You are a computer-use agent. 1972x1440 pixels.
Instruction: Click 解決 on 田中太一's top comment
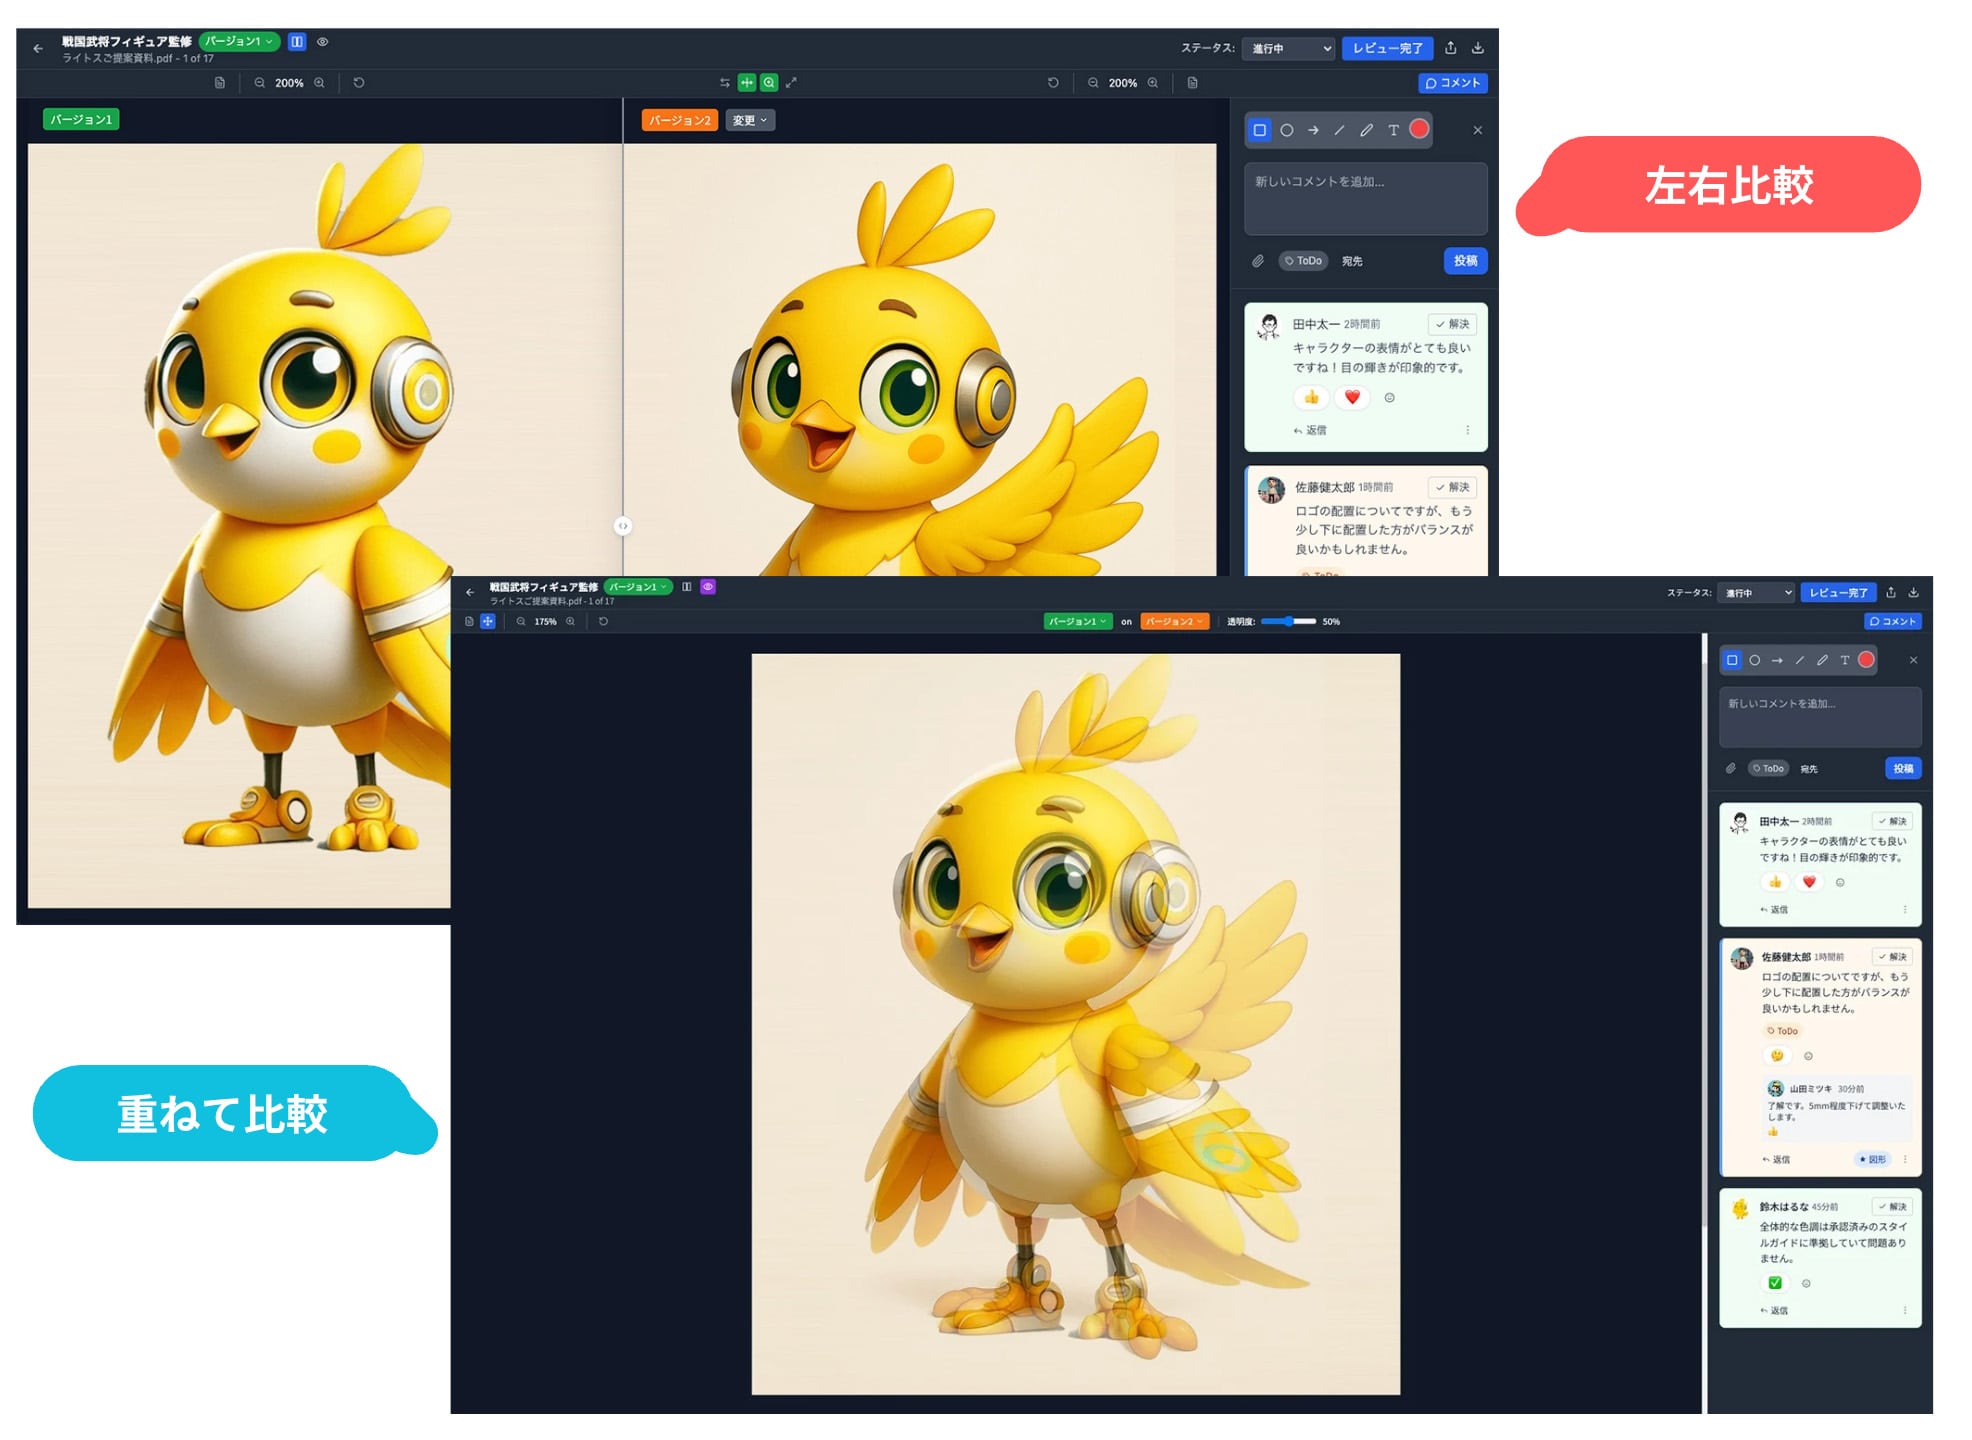1453,324
